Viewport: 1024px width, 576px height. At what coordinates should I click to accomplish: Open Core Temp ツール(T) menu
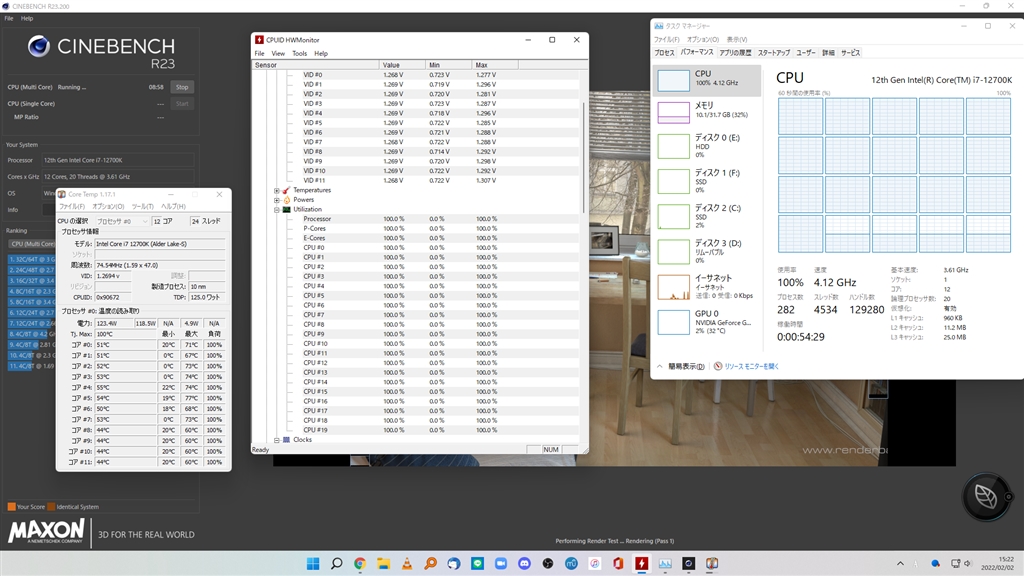pyautogui.click(x=142, y=206)
